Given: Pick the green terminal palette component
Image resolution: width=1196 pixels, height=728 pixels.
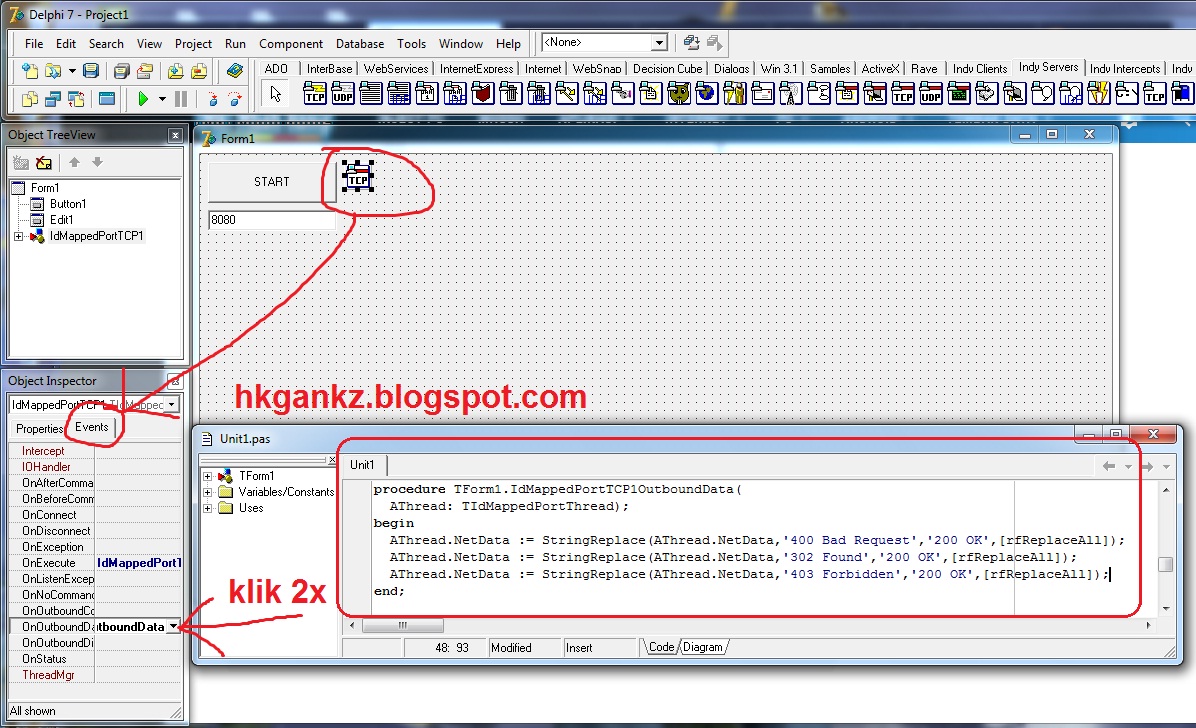Looking at the screenshot, I should [959, 94].
